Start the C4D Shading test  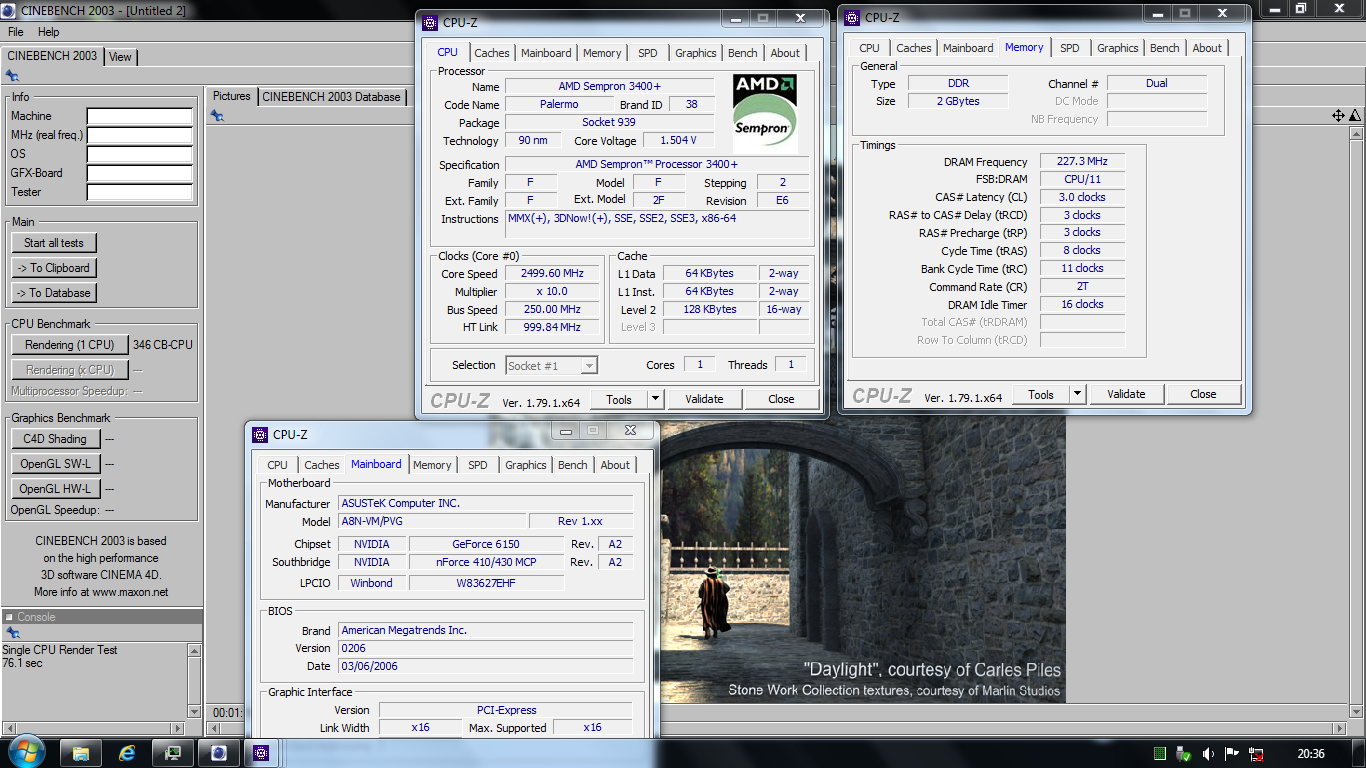[x=55, y=439]
